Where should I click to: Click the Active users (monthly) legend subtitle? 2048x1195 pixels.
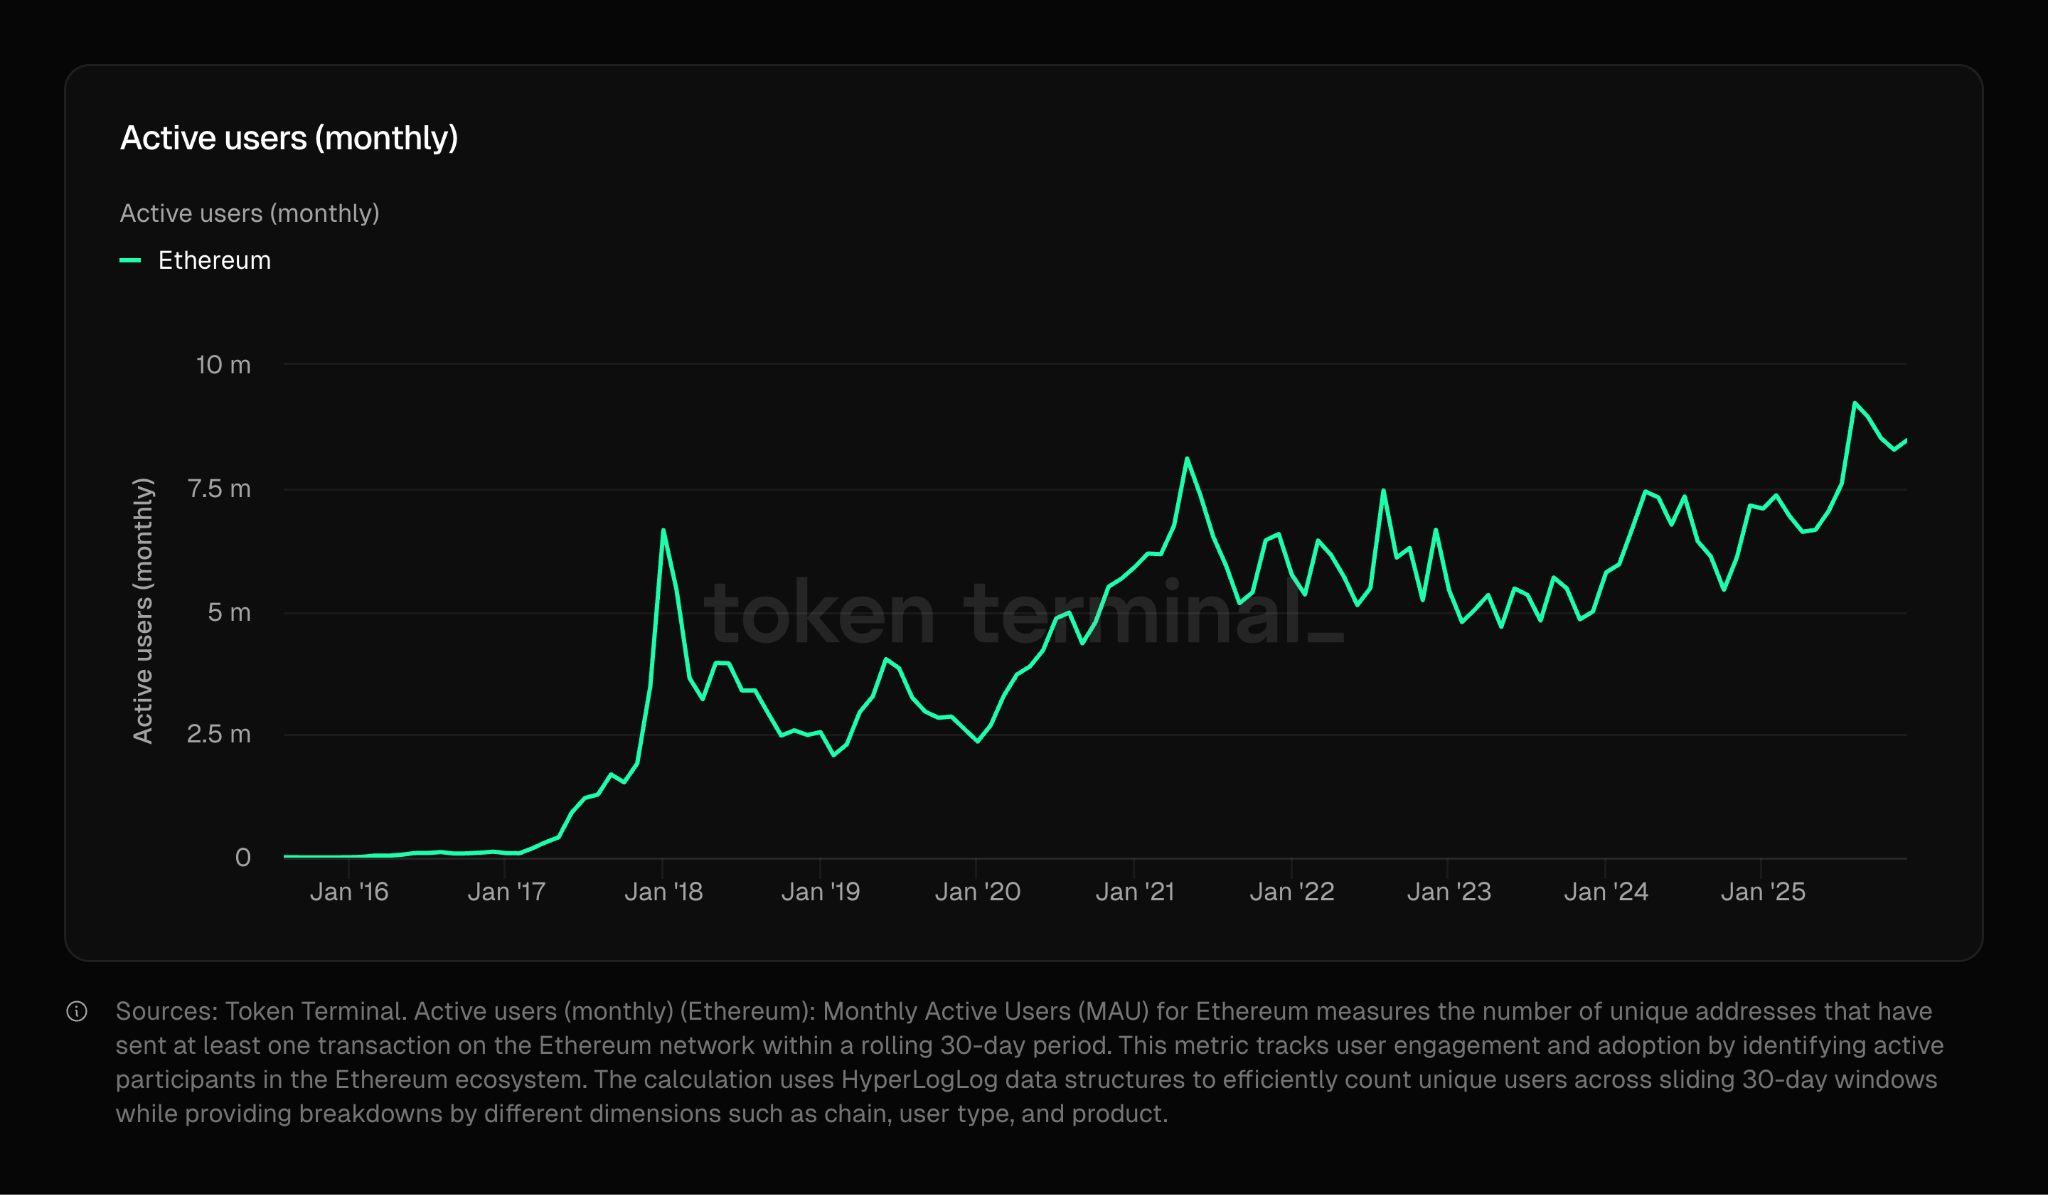[x=249, y=213]
